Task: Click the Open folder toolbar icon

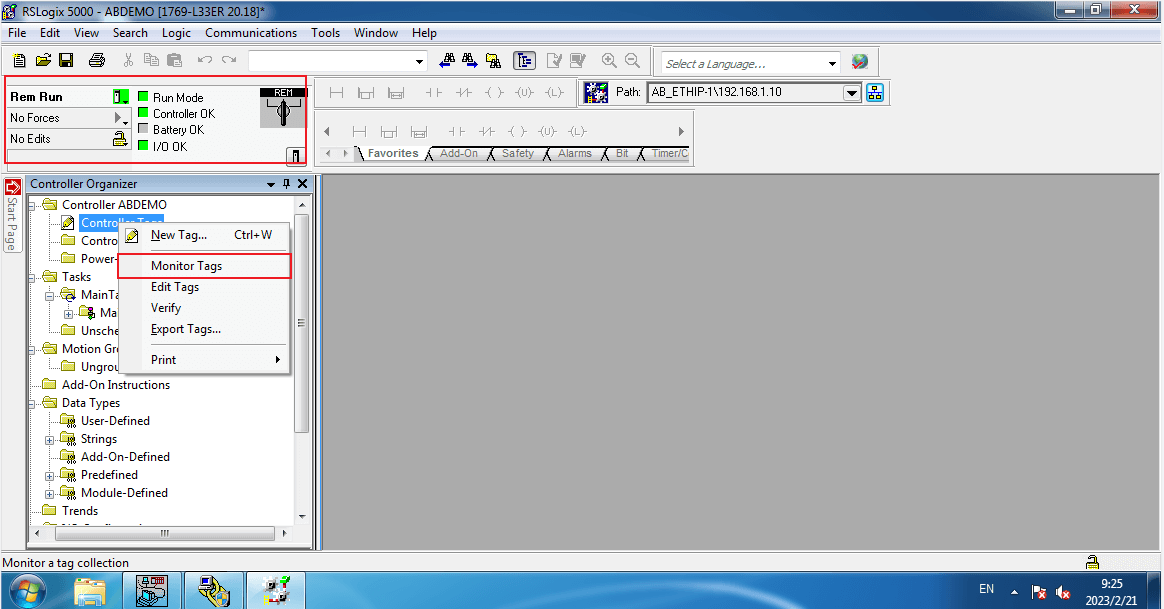Action: pyautogui.click(x=43, y=61)
